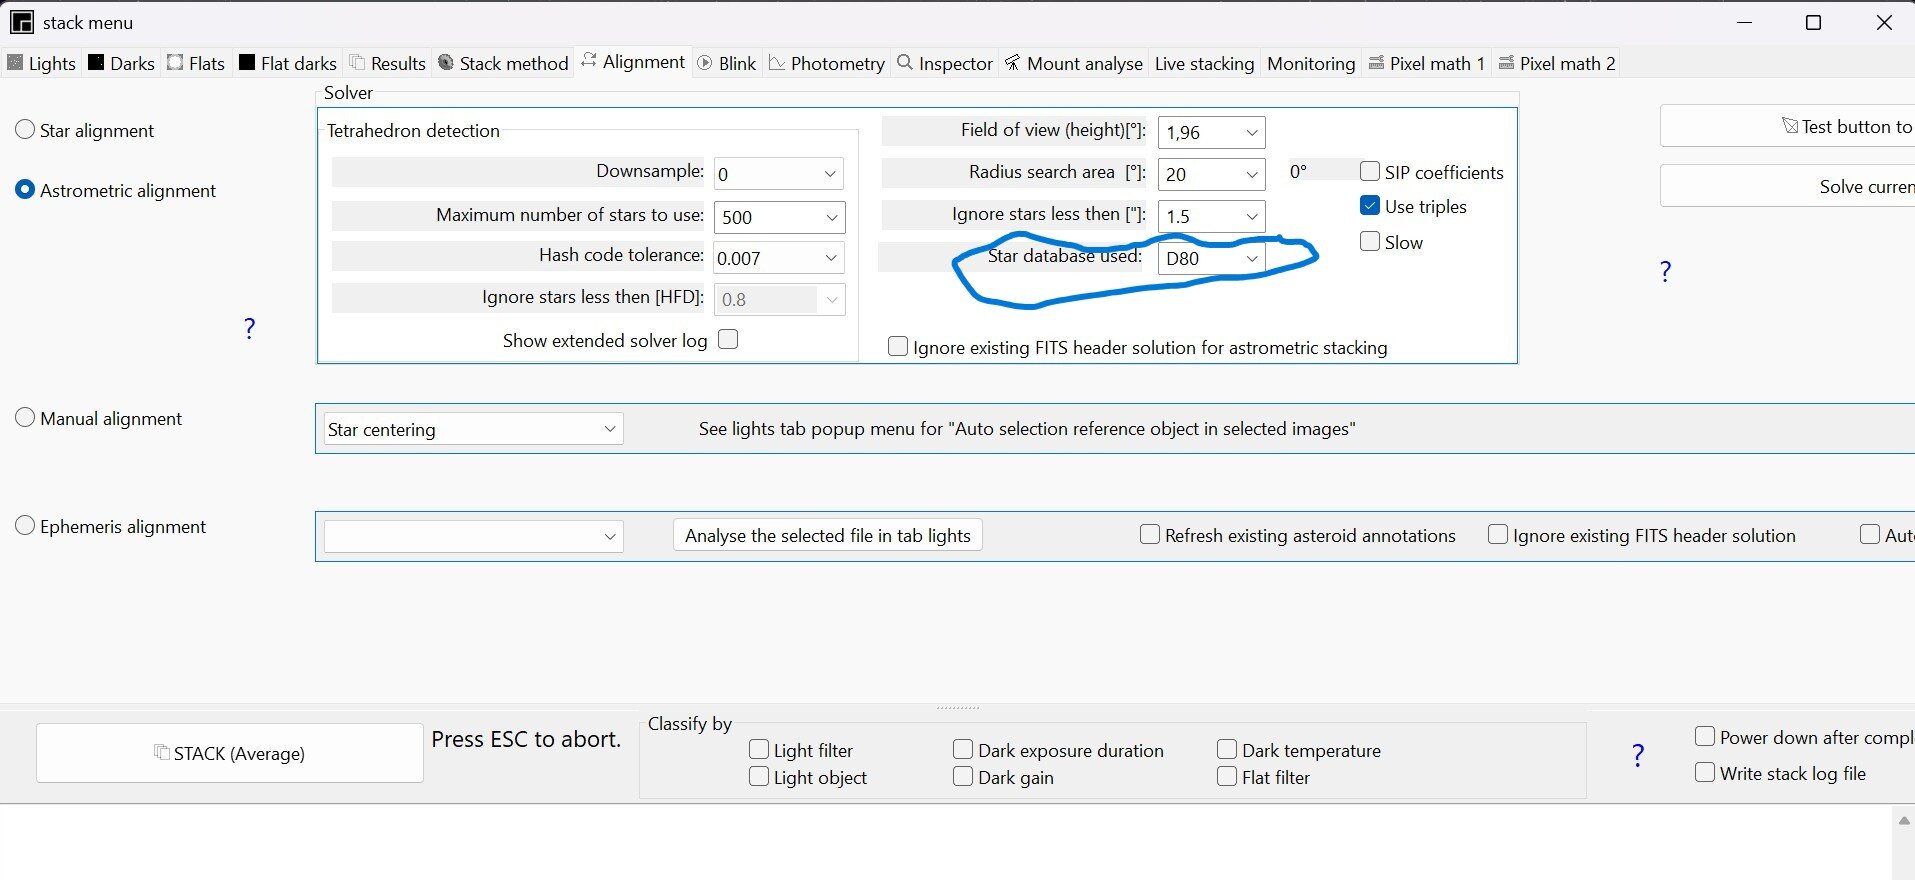Go to the Flats tab
The image size is (1915, 880).
click(196, 63)
